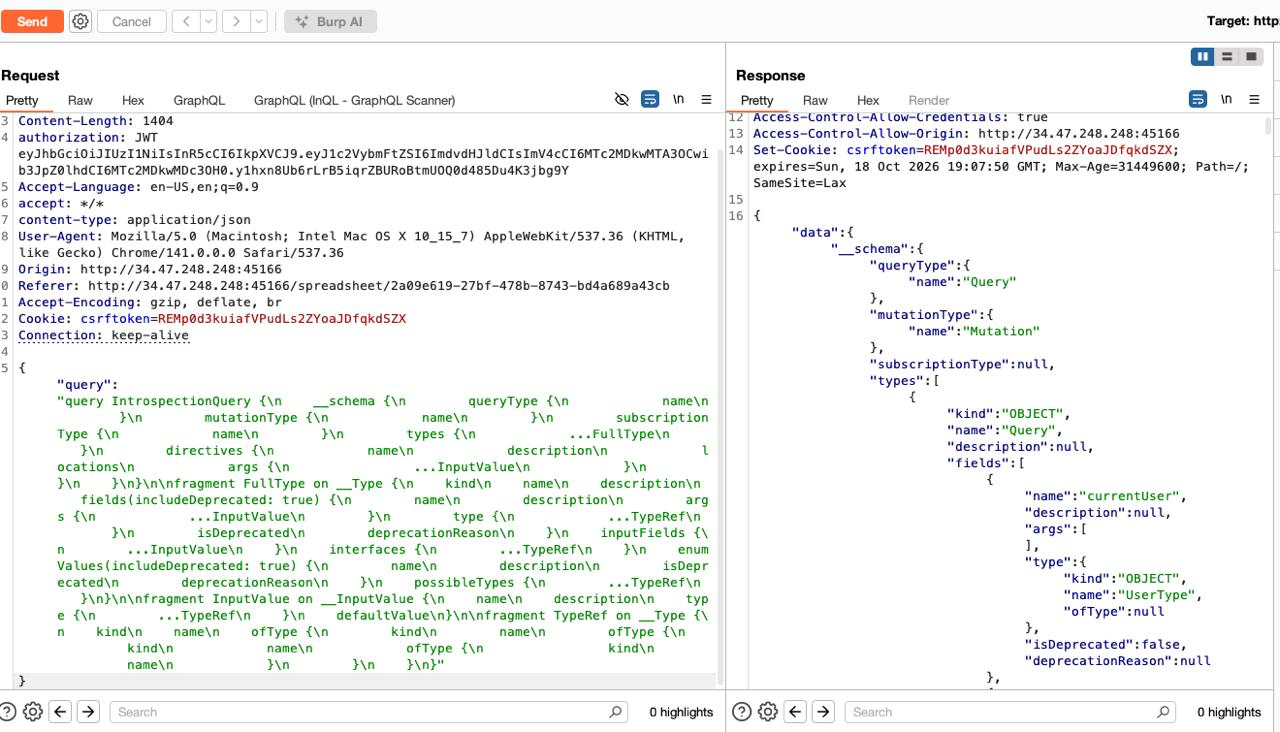The width and height of the screenshot is (1280, 732).
Task: Open request settings gear next to Send
Action: (x=81, y=21)
